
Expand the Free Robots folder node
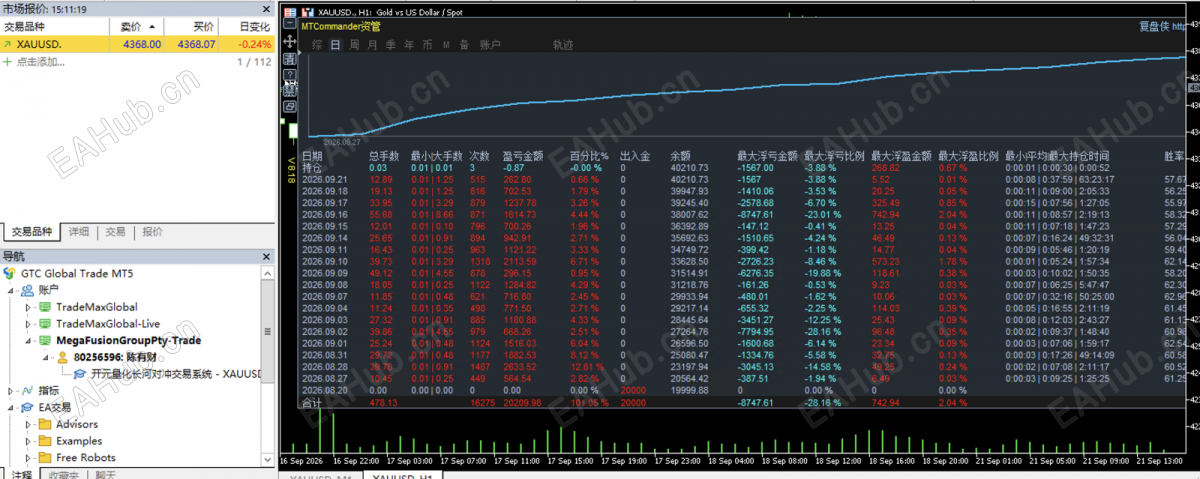click(x=29, y=458)
